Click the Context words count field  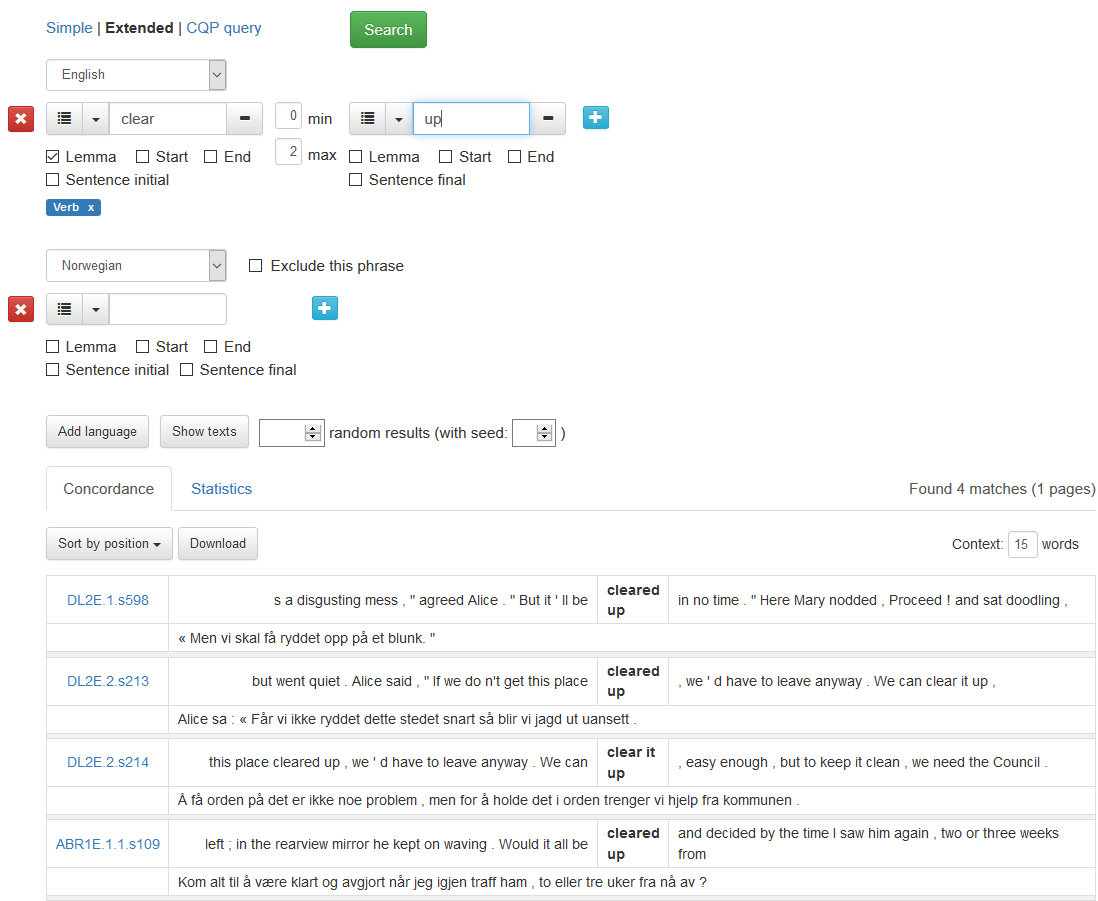coord(1022,544)
